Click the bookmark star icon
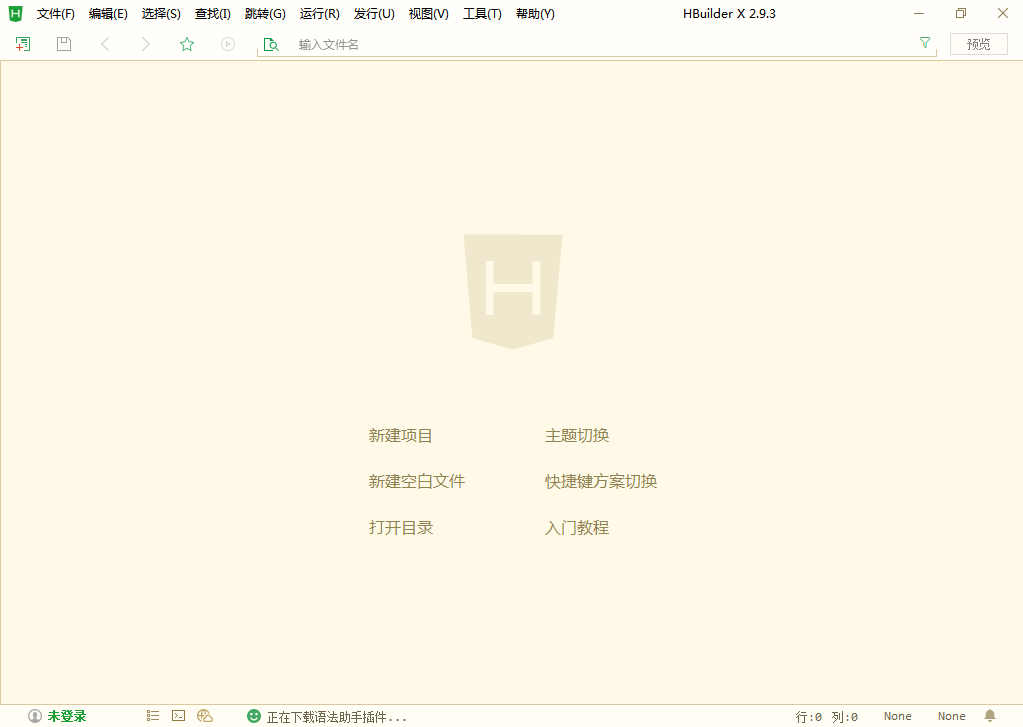 coord(187,44)
